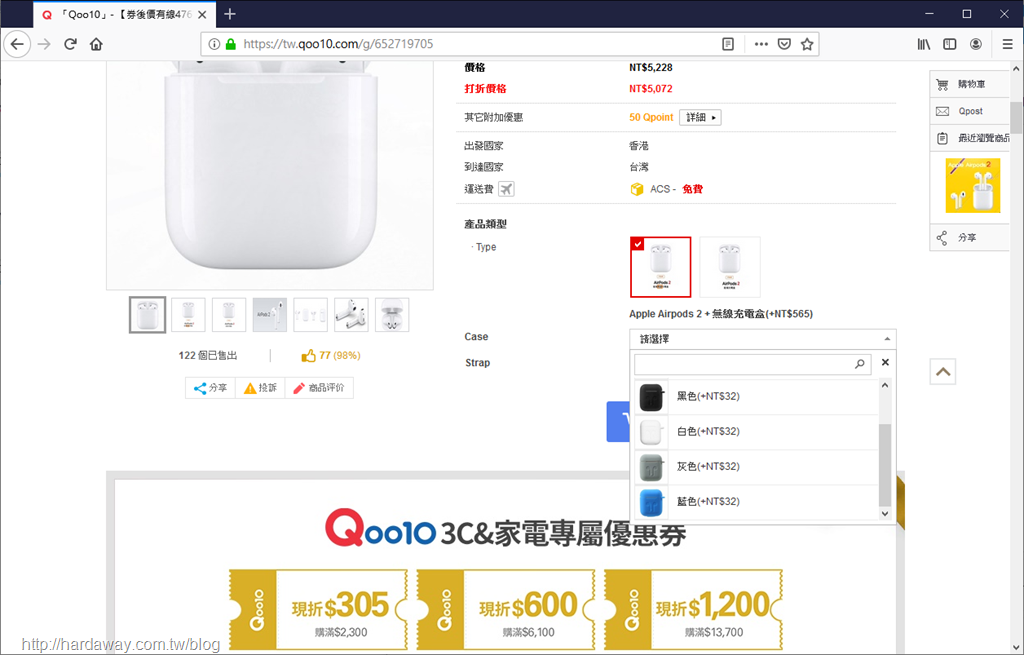Select second product gallery thumbnail

pyautogui.click(x=188, y=315)
